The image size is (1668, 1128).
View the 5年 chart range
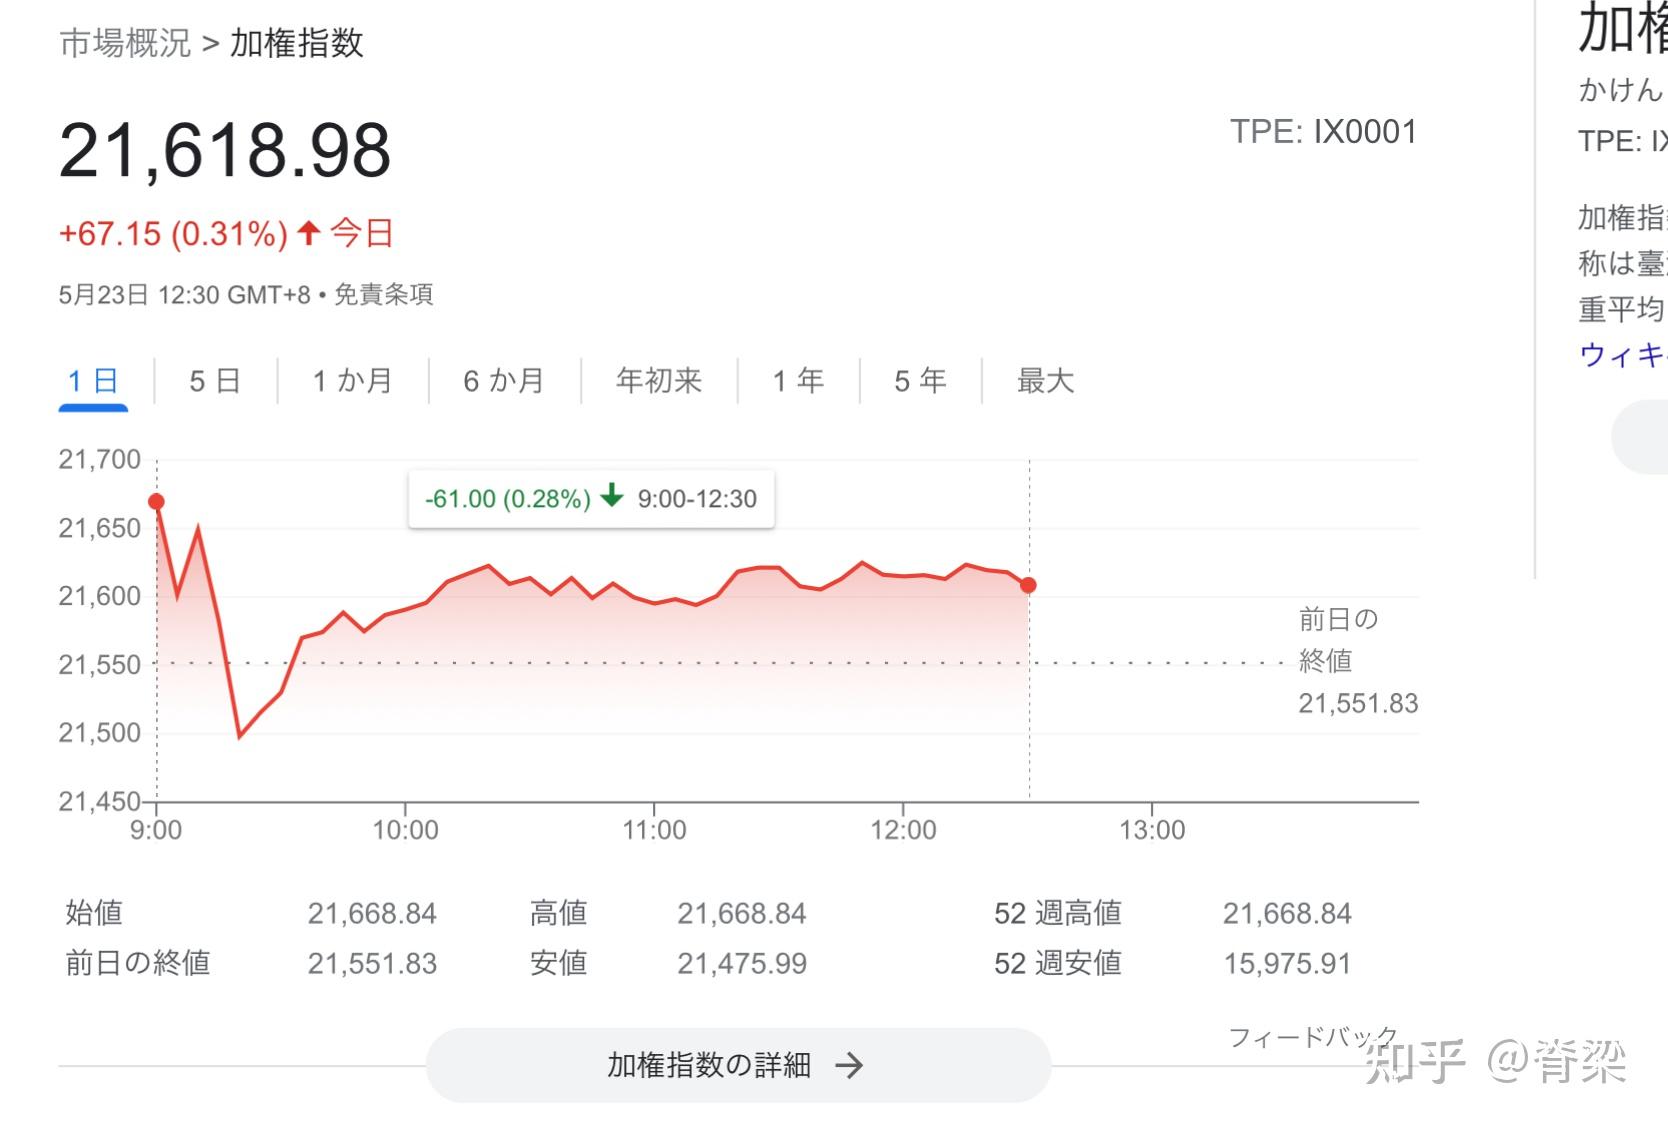pyautogui.click(x=920, y=381)
